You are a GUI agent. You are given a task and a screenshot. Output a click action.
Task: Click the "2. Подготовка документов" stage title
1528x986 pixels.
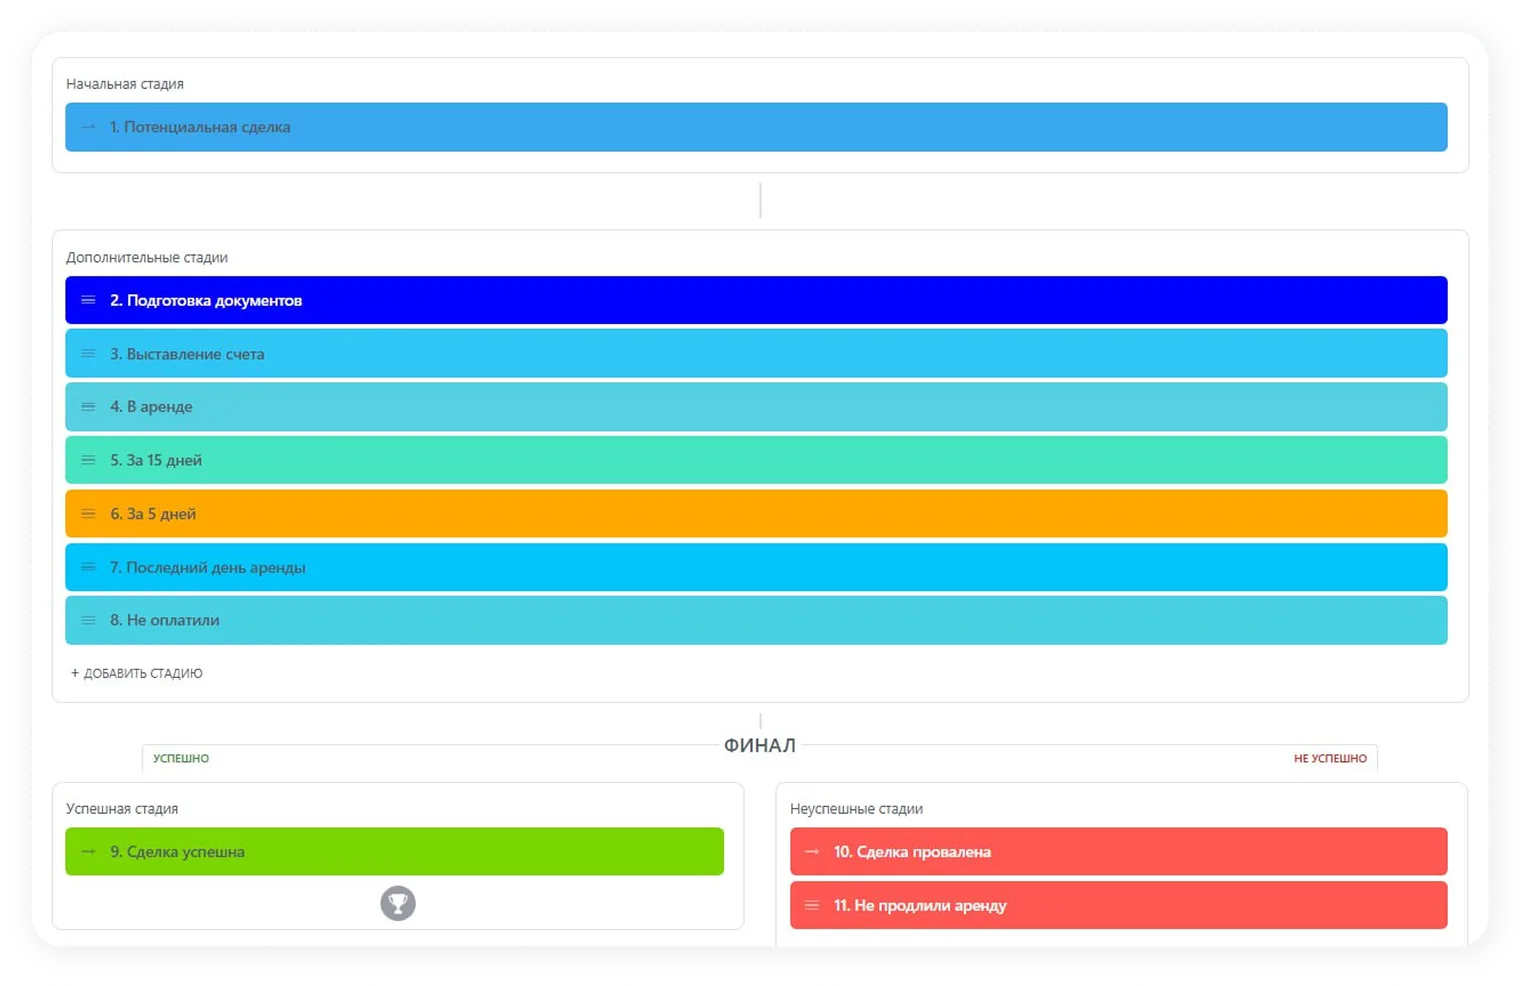pyautogui.click(x=206, y=301)
